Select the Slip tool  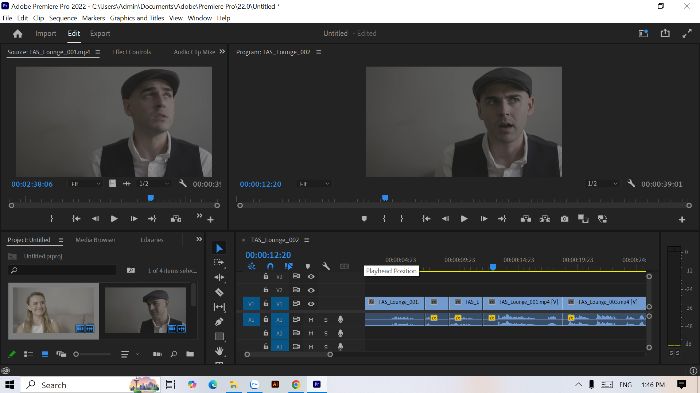tap(219, 307)
